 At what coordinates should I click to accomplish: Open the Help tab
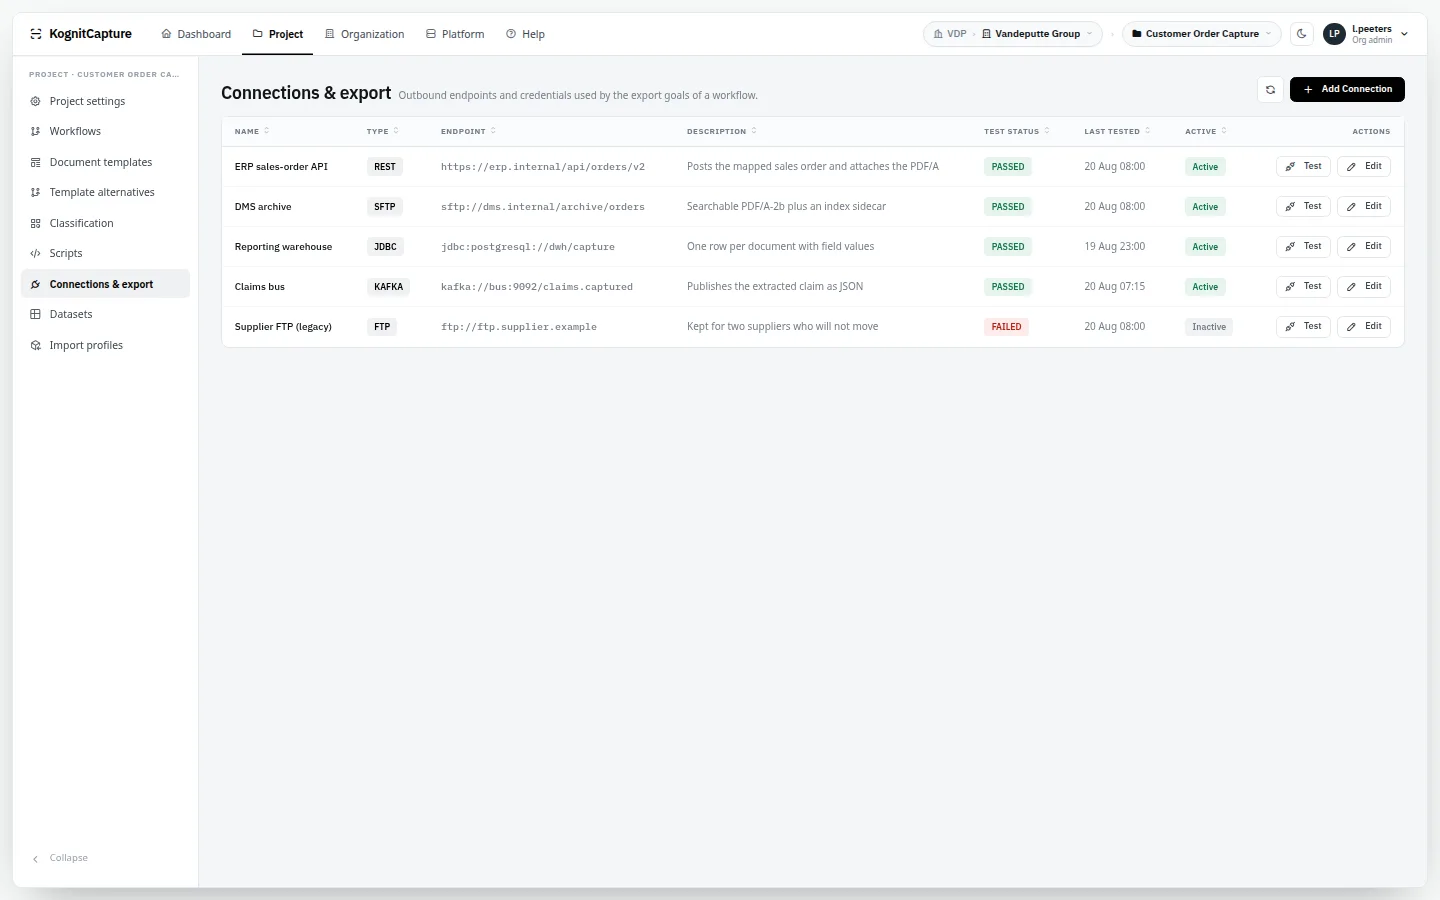coord(525,34)
